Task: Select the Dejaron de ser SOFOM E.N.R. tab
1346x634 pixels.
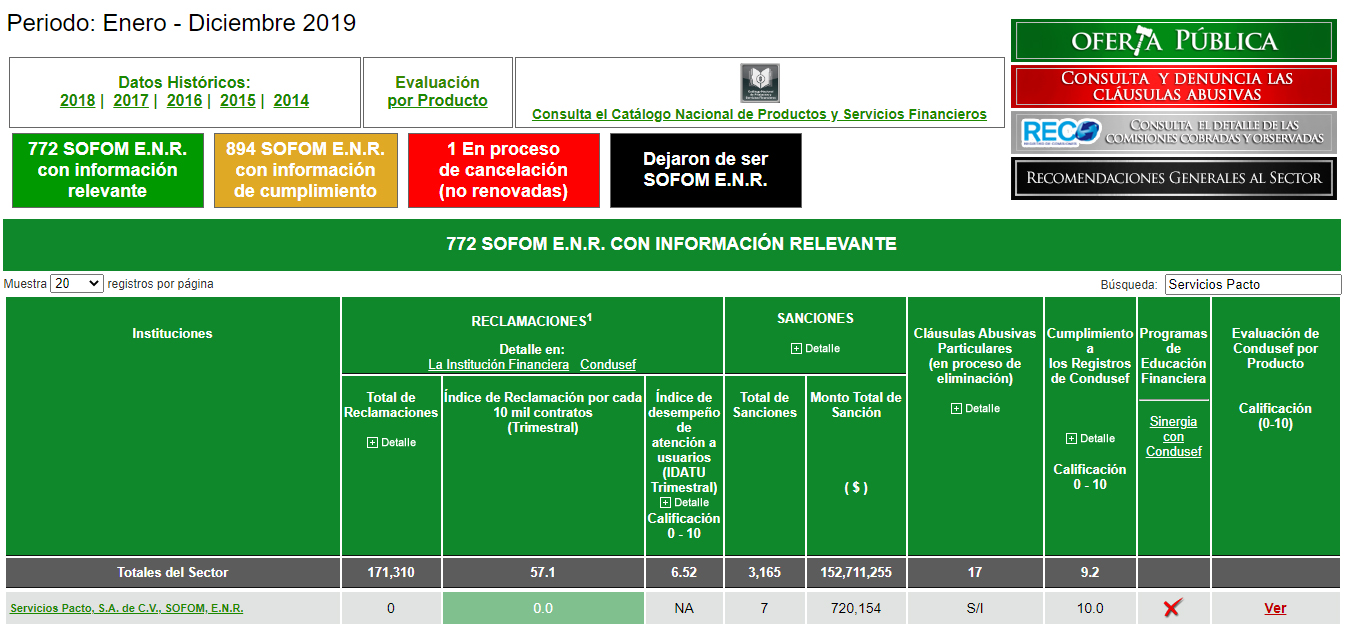Action: pyautogui.click(x=706, y=170)
